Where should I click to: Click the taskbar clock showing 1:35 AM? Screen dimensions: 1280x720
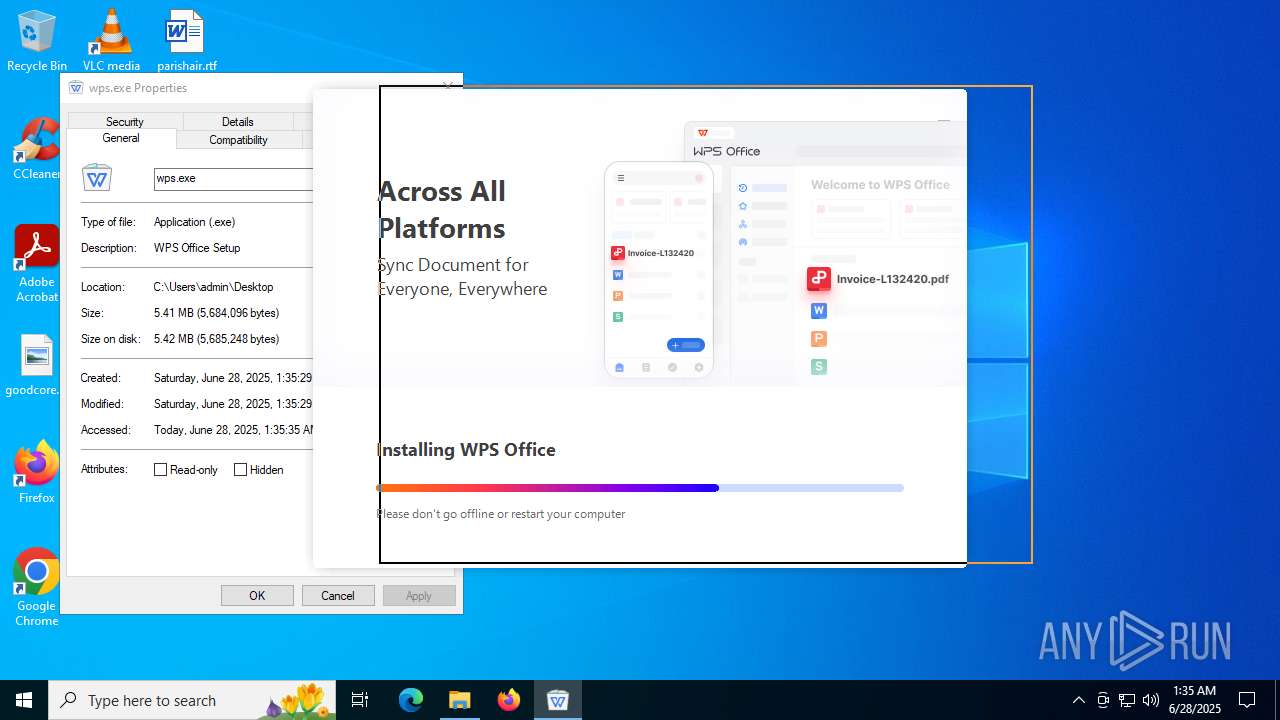point(1194,700)
